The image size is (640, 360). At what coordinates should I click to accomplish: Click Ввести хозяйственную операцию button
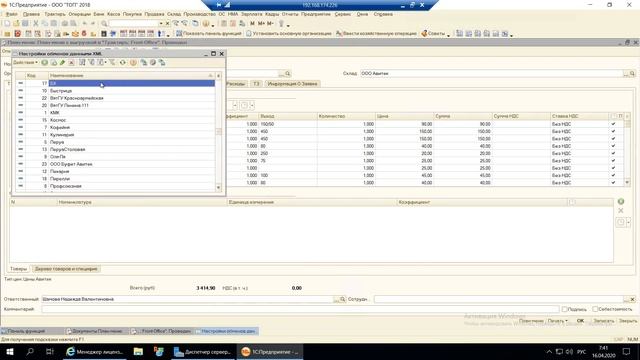point(376,34)
